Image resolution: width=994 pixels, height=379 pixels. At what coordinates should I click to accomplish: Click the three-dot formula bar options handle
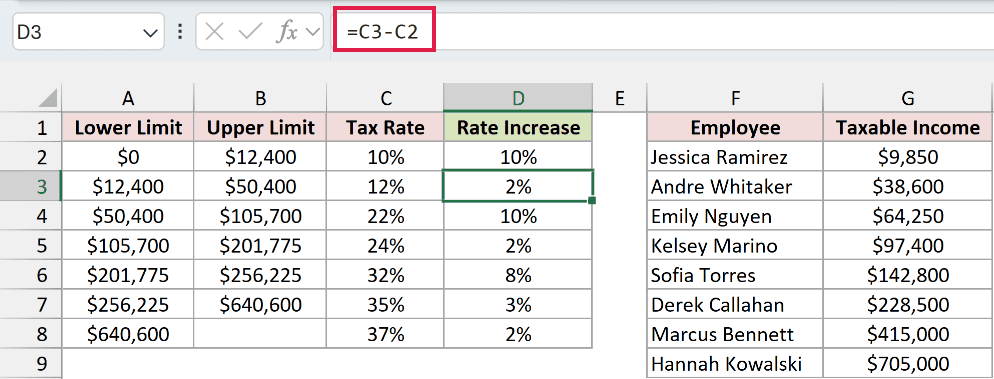tap(180, 32)
